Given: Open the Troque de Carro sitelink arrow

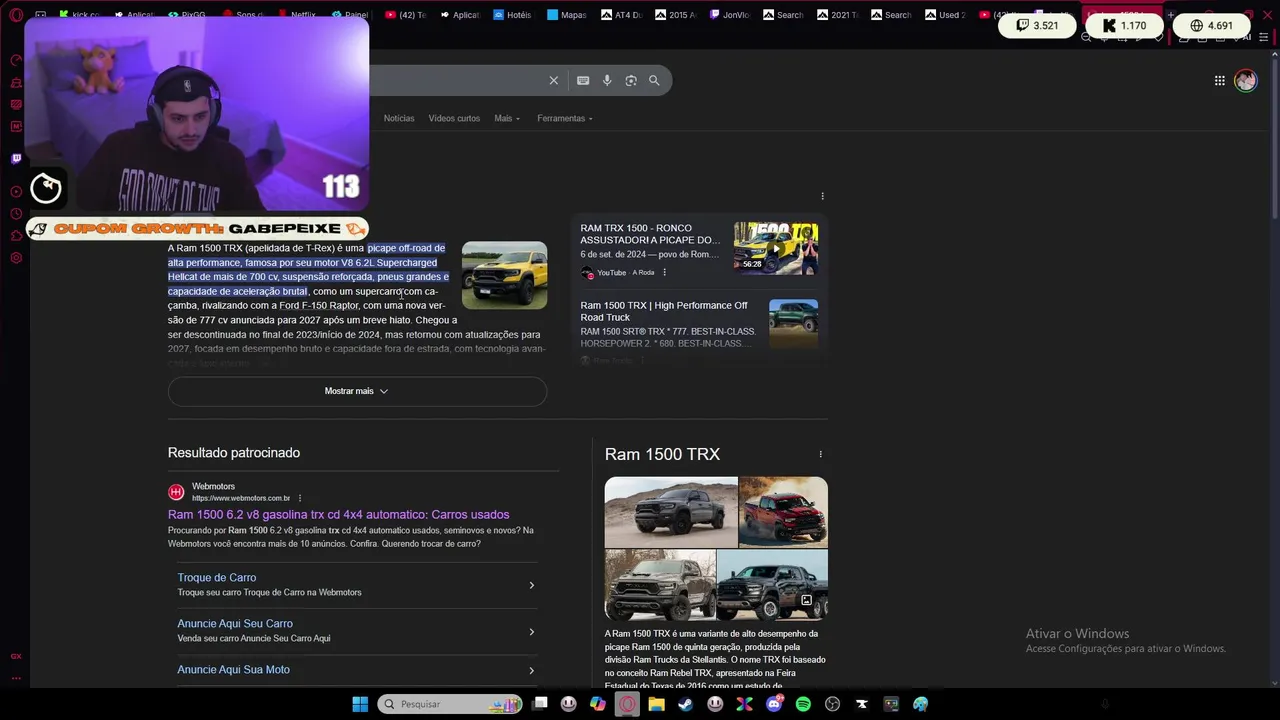Looking at the screenshot, I should tap(531, 585).
